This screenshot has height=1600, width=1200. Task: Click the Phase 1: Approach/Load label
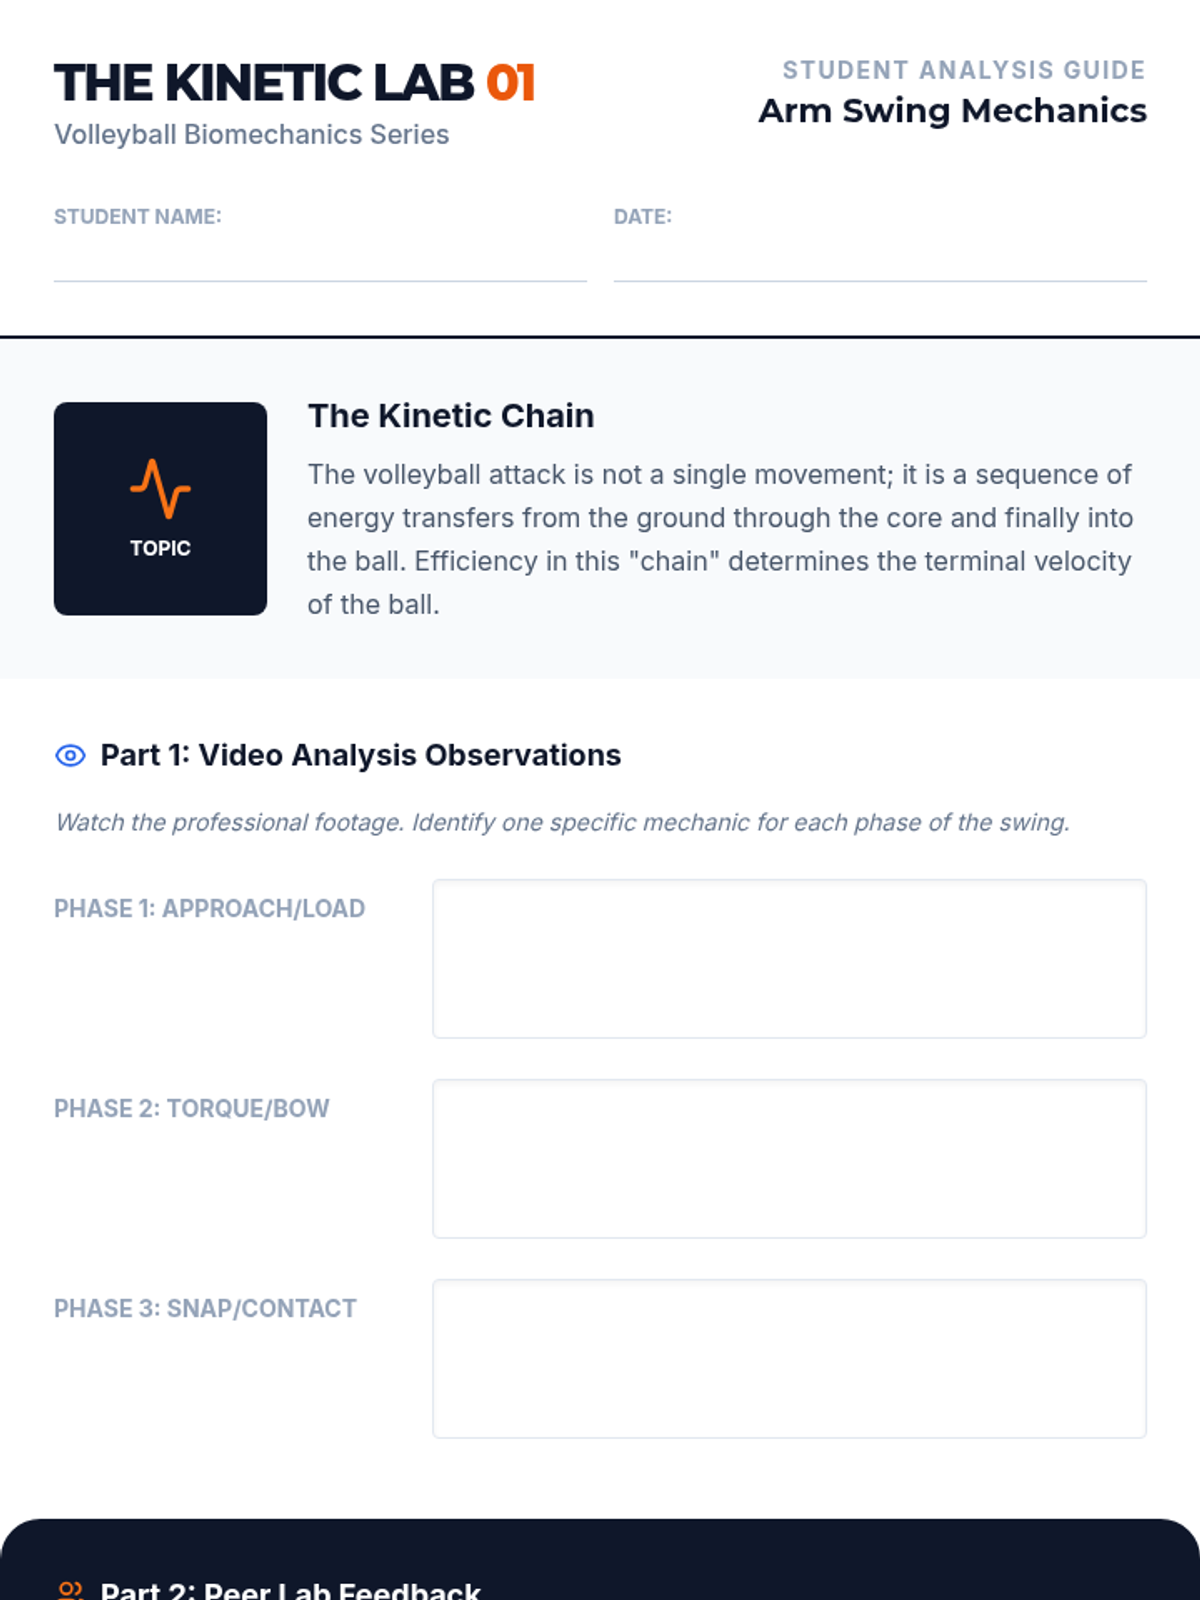point(209,909)
